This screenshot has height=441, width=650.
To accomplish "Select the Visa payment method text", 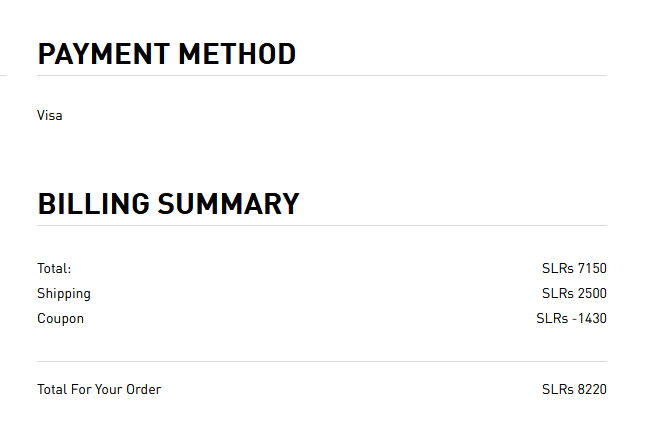I will click(50, 115).
